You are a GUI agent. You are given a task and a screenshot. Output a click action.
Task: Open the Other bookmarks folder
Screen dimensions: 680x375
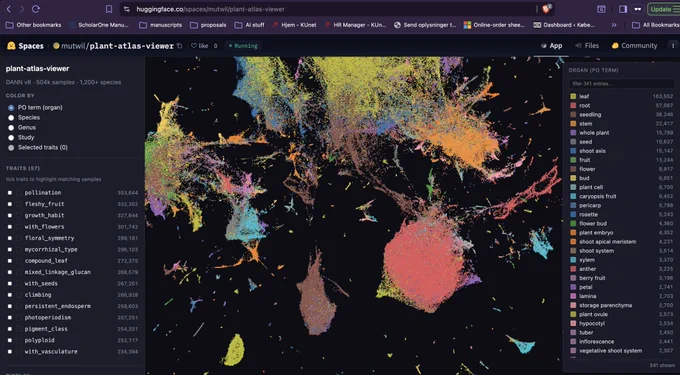point(33,25)
